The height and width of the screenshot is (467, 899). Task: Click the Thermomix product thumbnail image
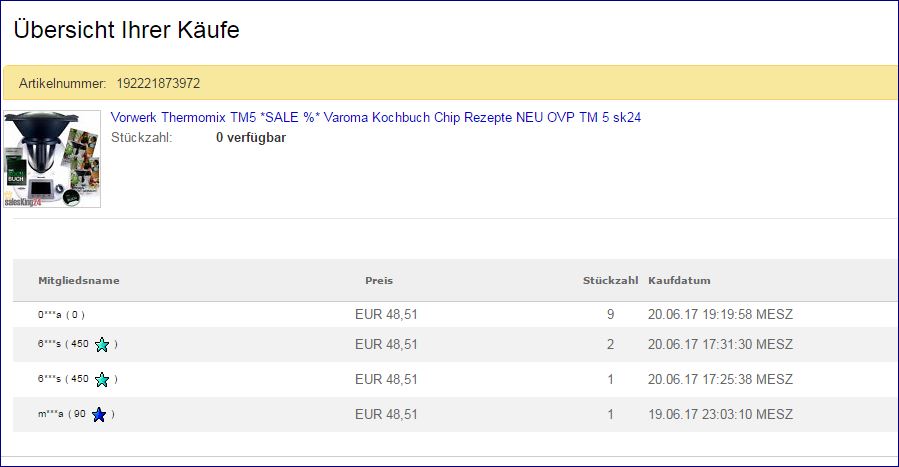52,159
